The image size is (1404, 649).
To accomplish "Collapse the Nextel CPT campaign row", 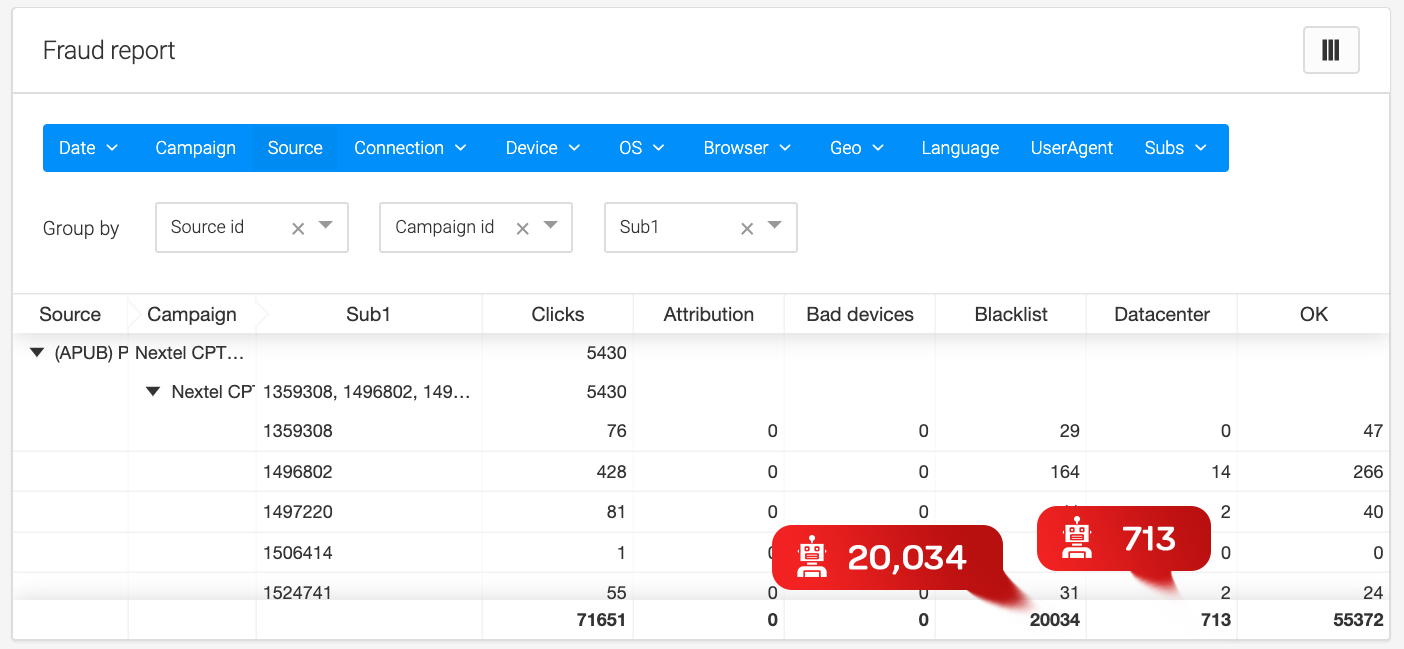I will pos(153,391).
